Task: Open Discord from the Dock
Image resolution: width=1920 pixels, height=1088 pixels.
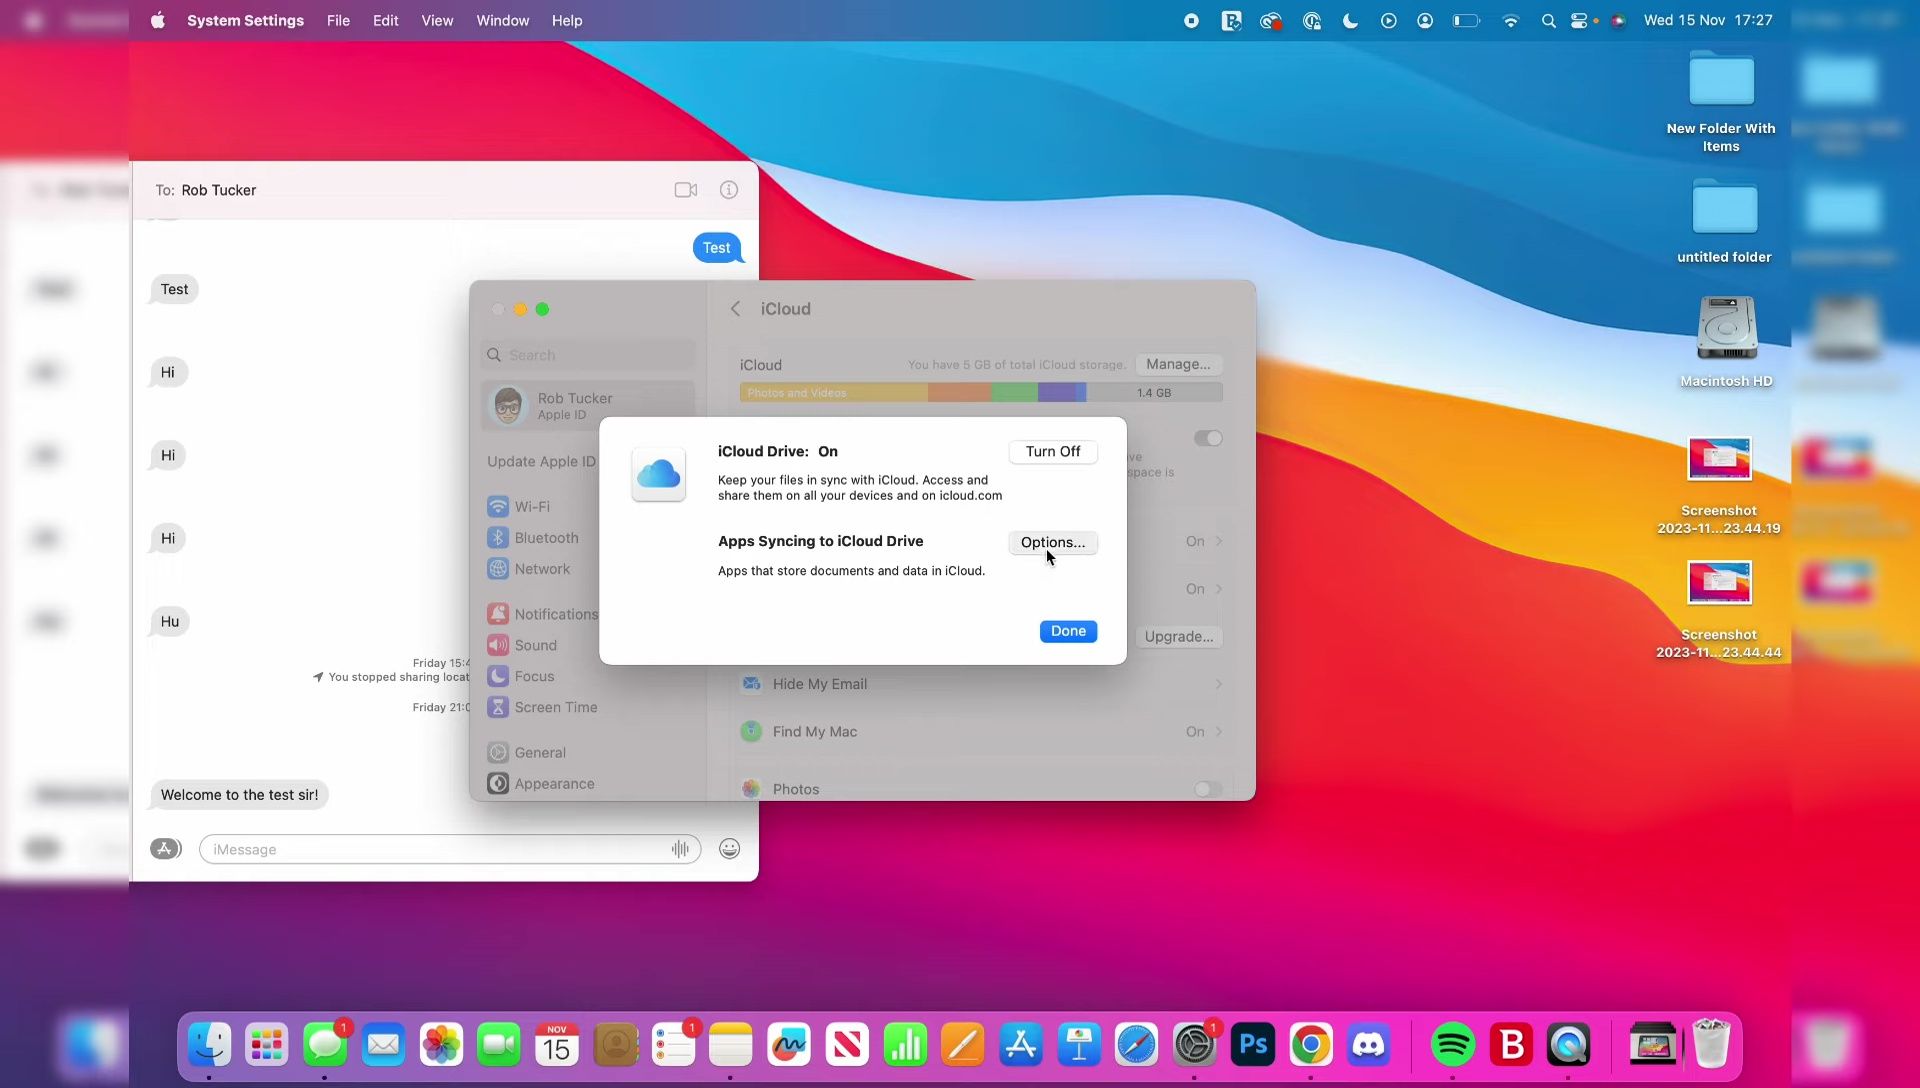Action: tap(1369, 1045)
